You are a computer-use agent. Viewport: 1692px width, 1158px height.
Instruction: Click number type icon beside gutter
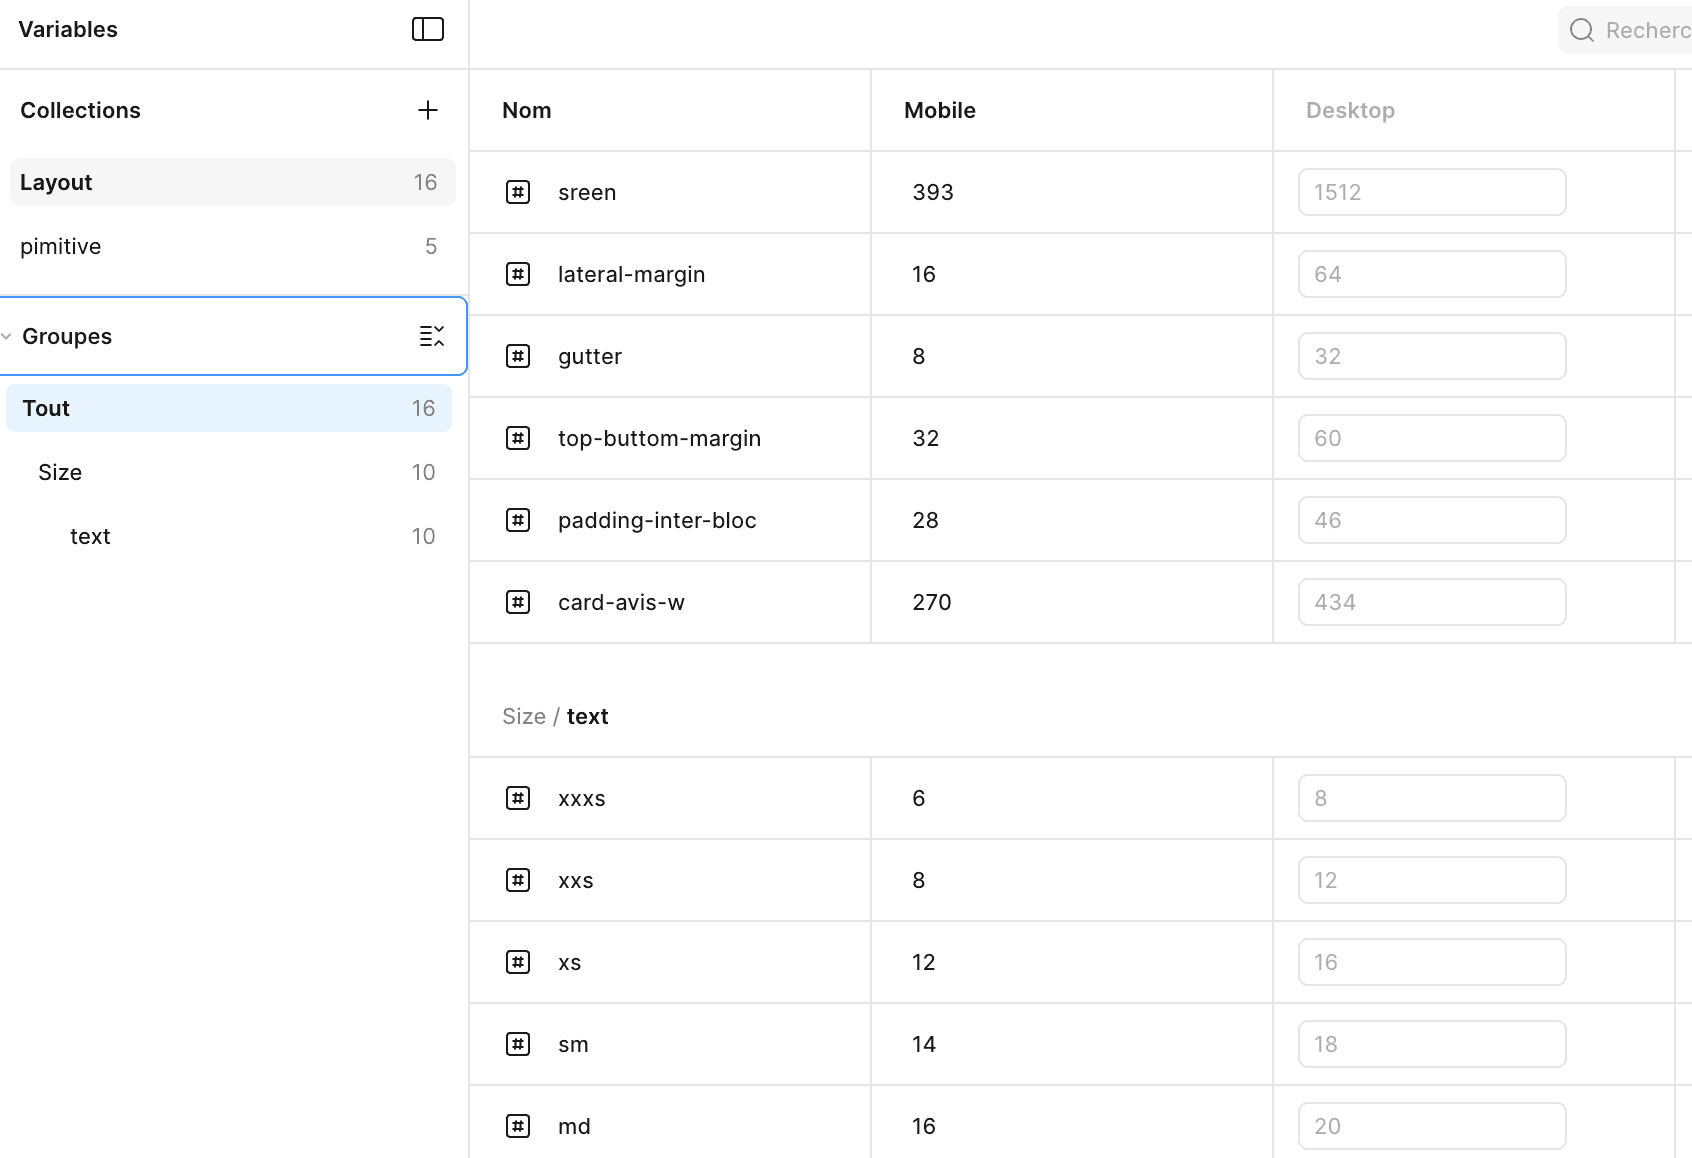[518, 356]
